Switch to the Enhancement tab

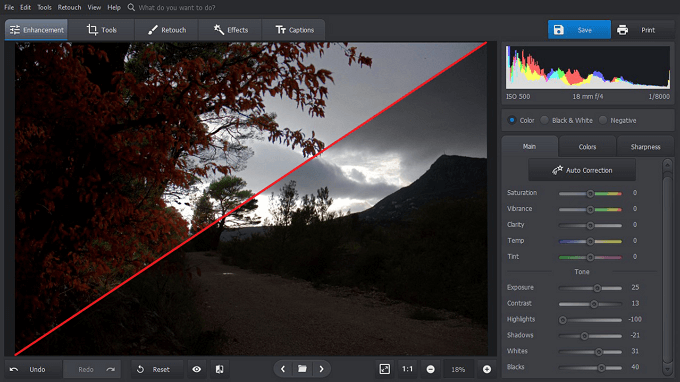pos(36,30)
